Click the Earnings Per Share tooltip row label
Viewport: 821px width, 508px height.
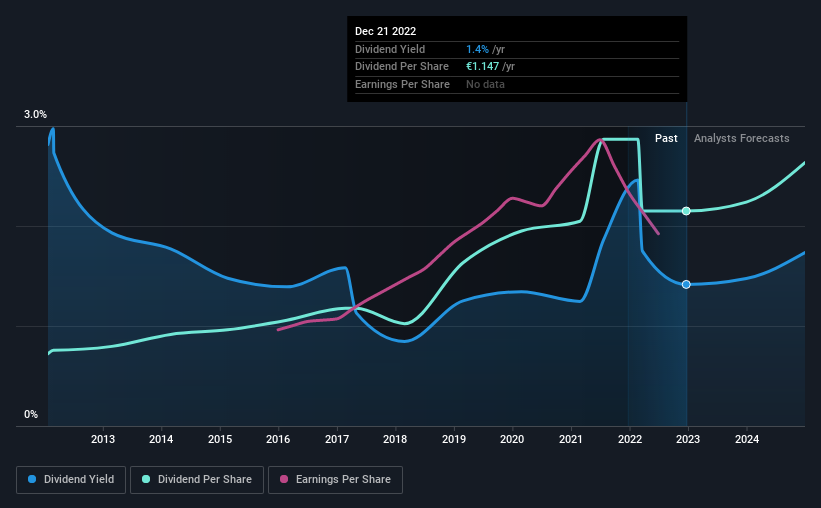pyautogui.click(x=402, y=84)
